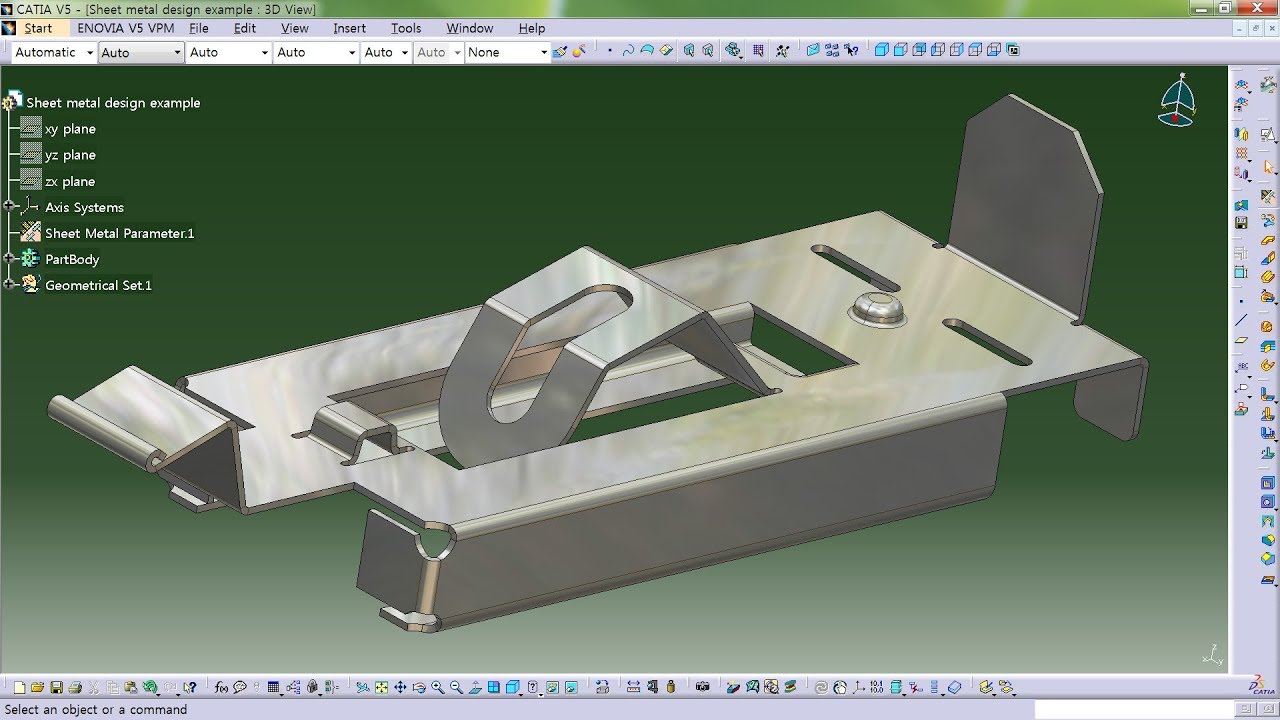Click the Pan tool icon
The height and width of the screenshot is (720, 1280).
[401, 688]
